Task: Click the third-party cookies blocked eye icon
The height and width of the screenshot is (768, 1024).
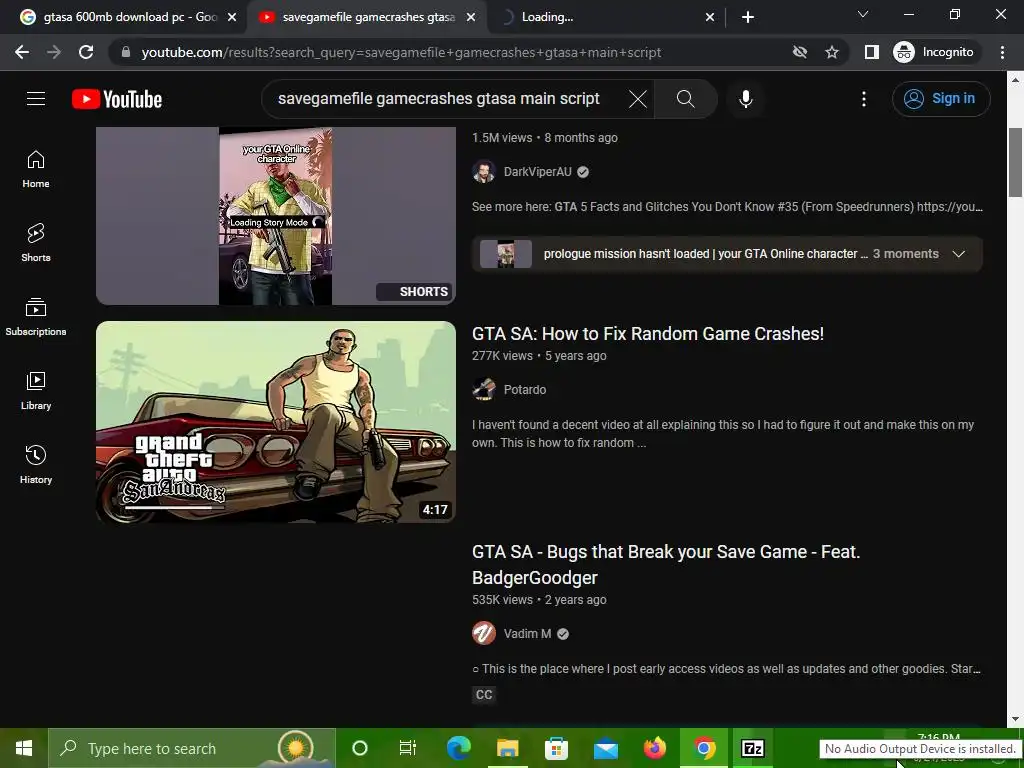Action: (799, 52)
